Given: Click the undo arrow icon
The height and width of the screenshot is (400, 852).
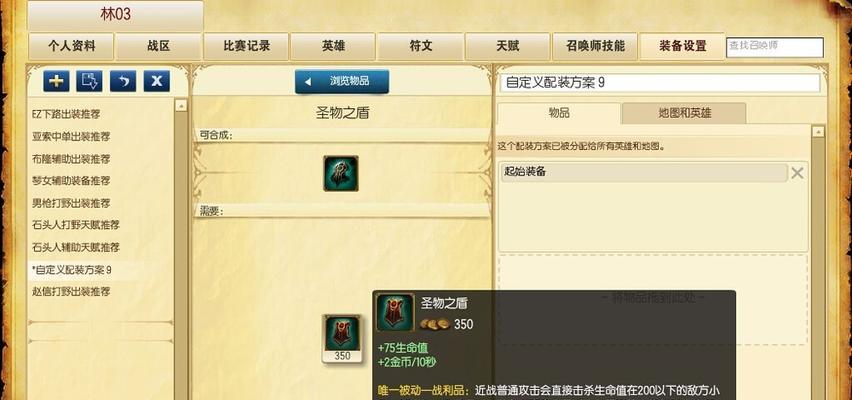Looking at the screenshot, I should (123, 82).
